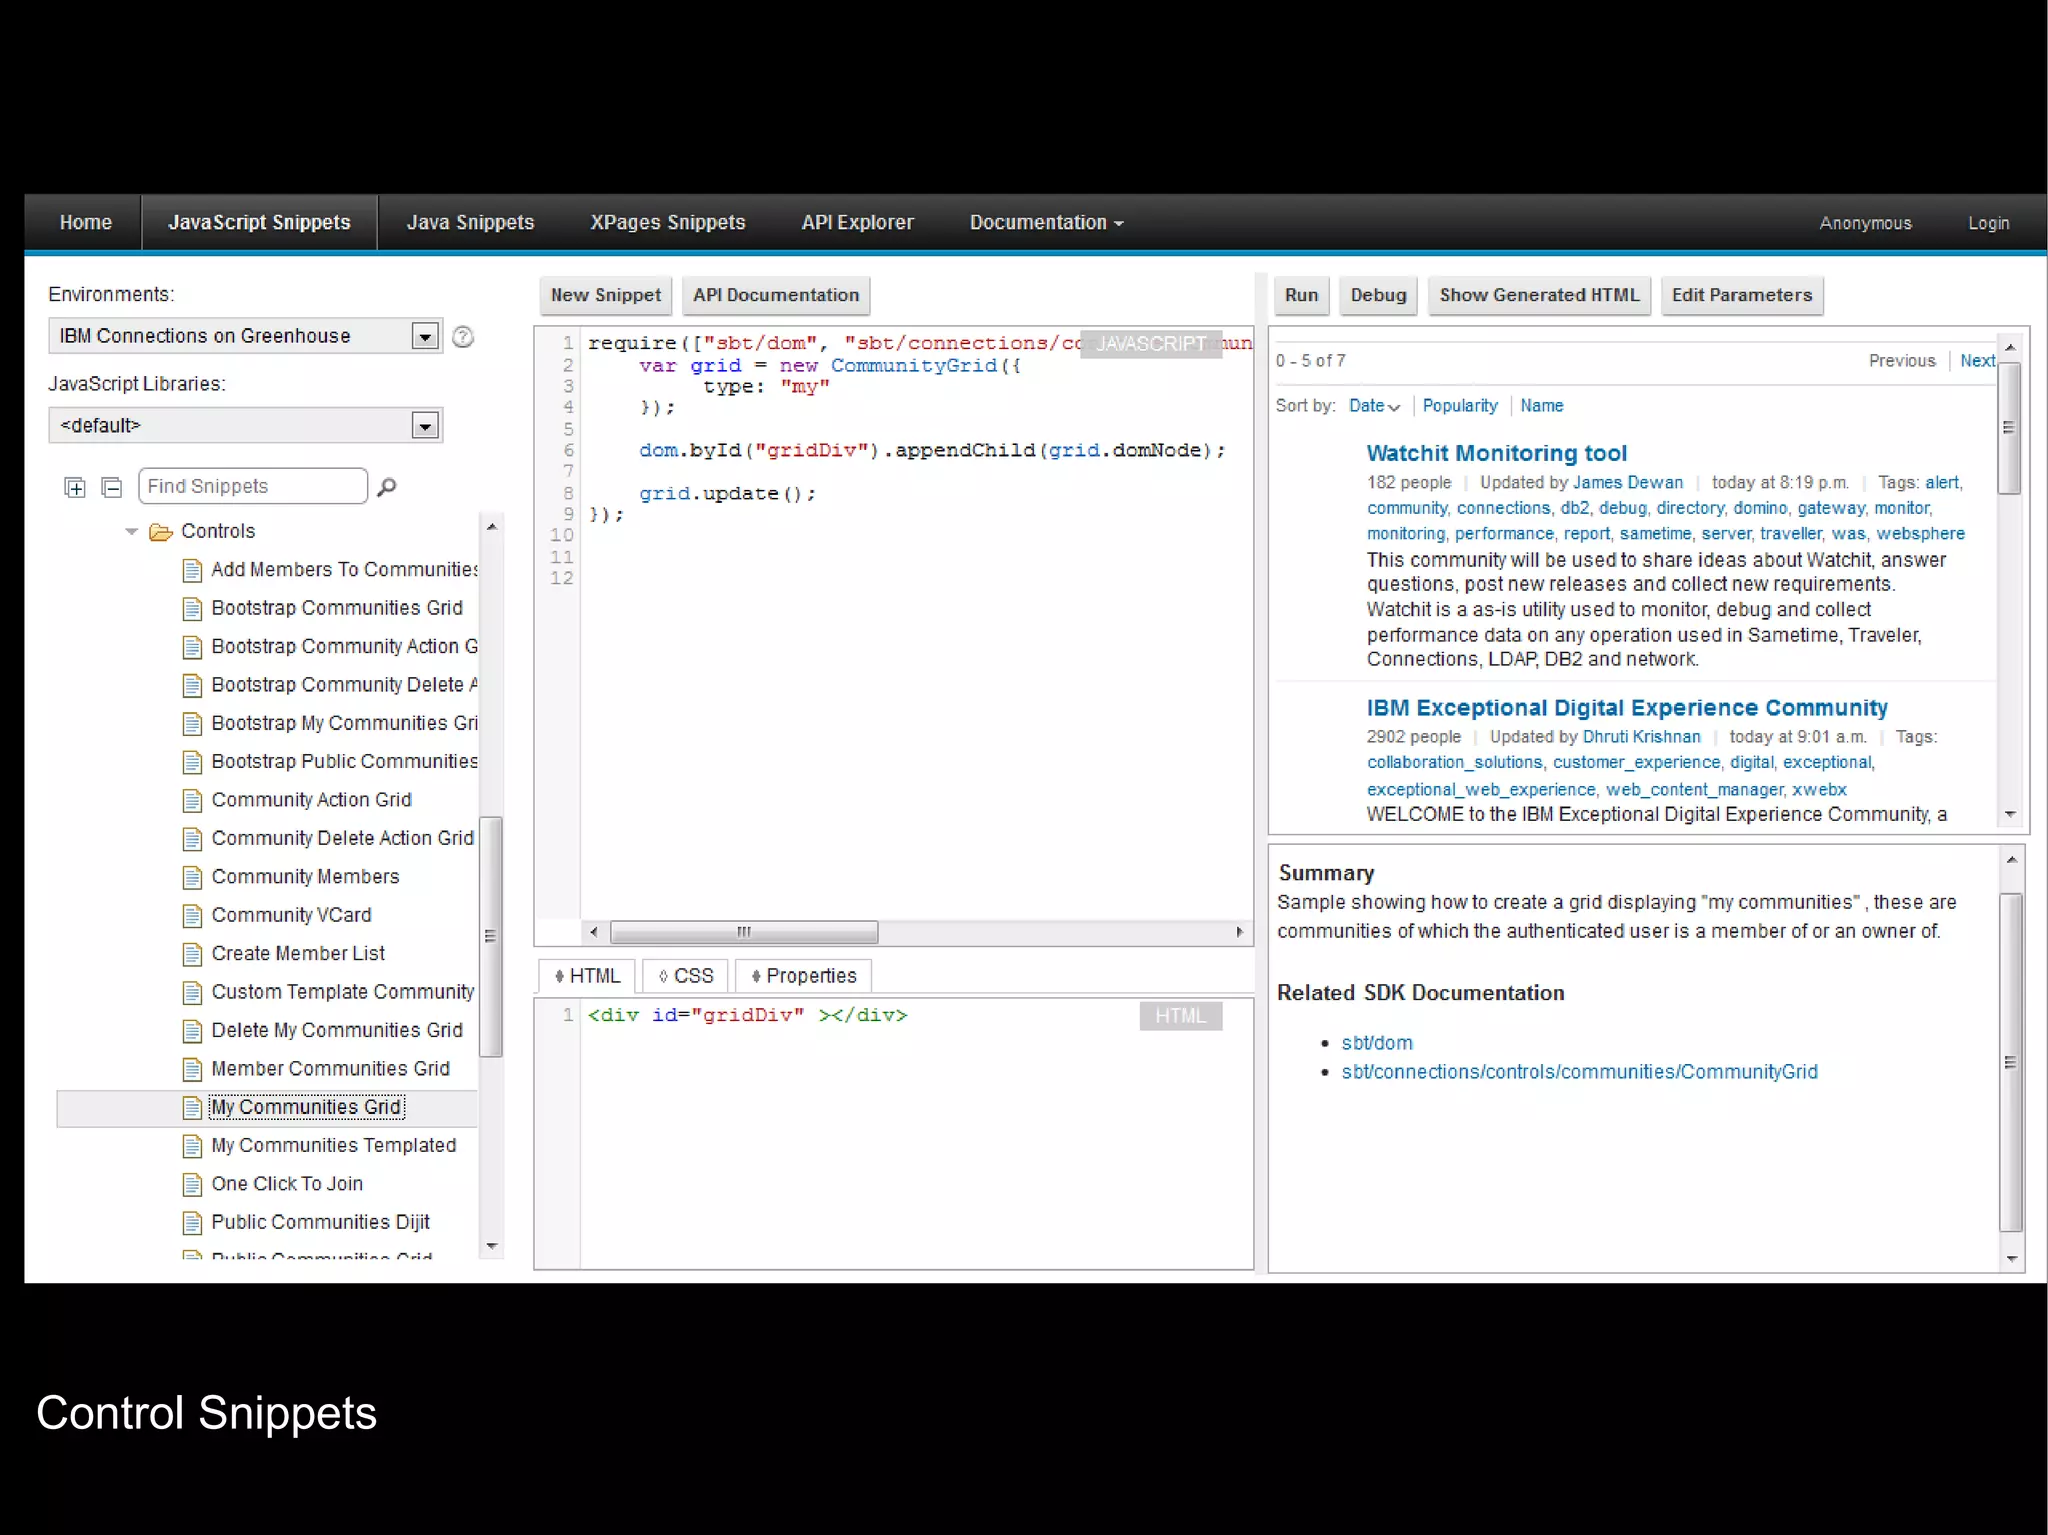The width and height of the screenshot is (2048, 1535).
Task: Click the expand all tree icon
Action: coord(75,487)
